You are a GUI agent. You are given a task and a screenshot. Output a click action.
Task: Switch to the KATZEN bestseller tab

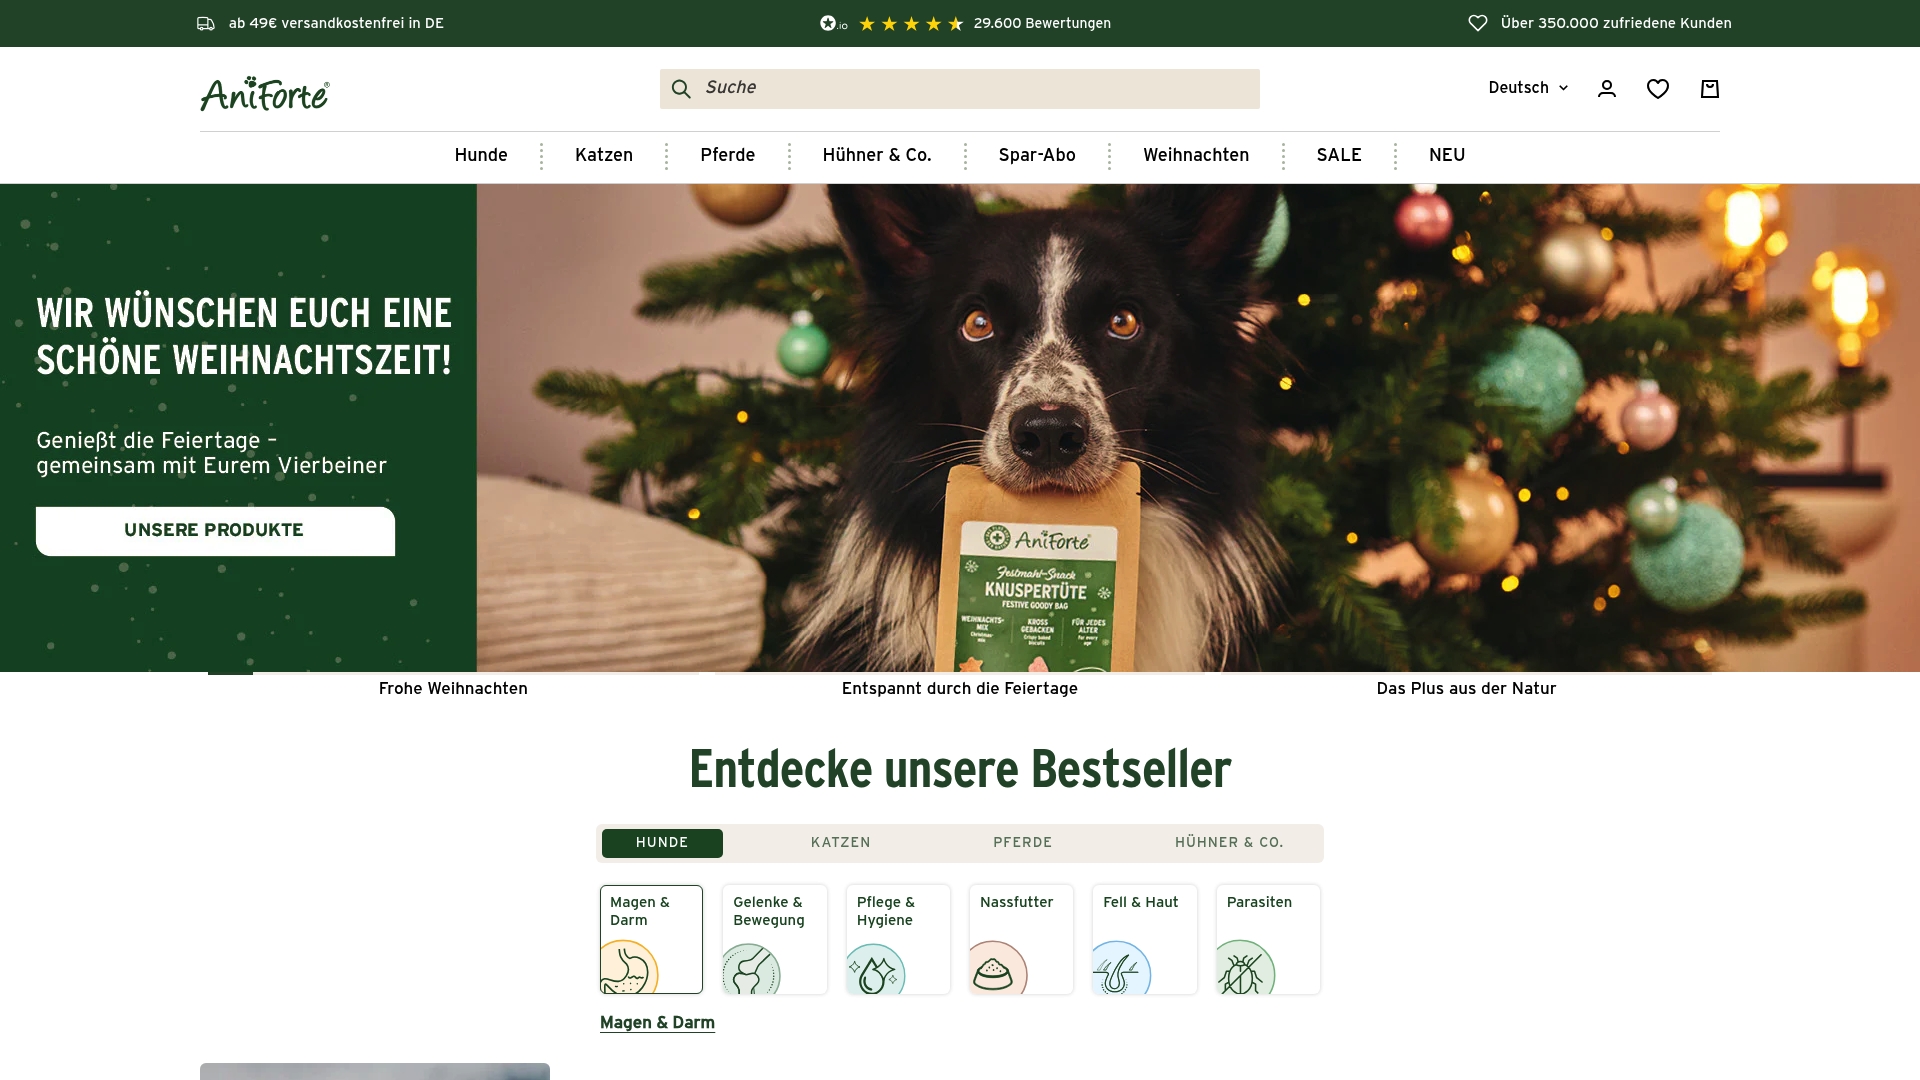coord(841,843)
